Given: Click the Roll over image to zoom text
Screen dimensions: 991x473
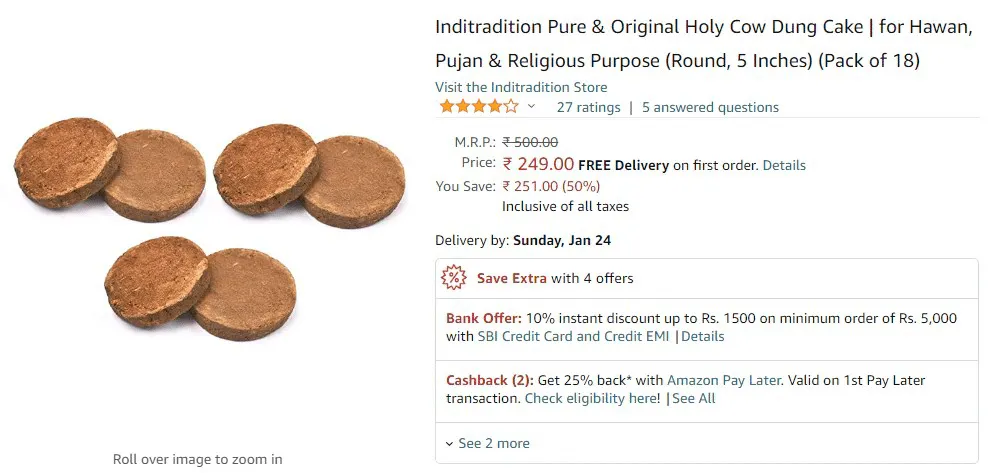Looking at the screenshot, I should [197, 459].
